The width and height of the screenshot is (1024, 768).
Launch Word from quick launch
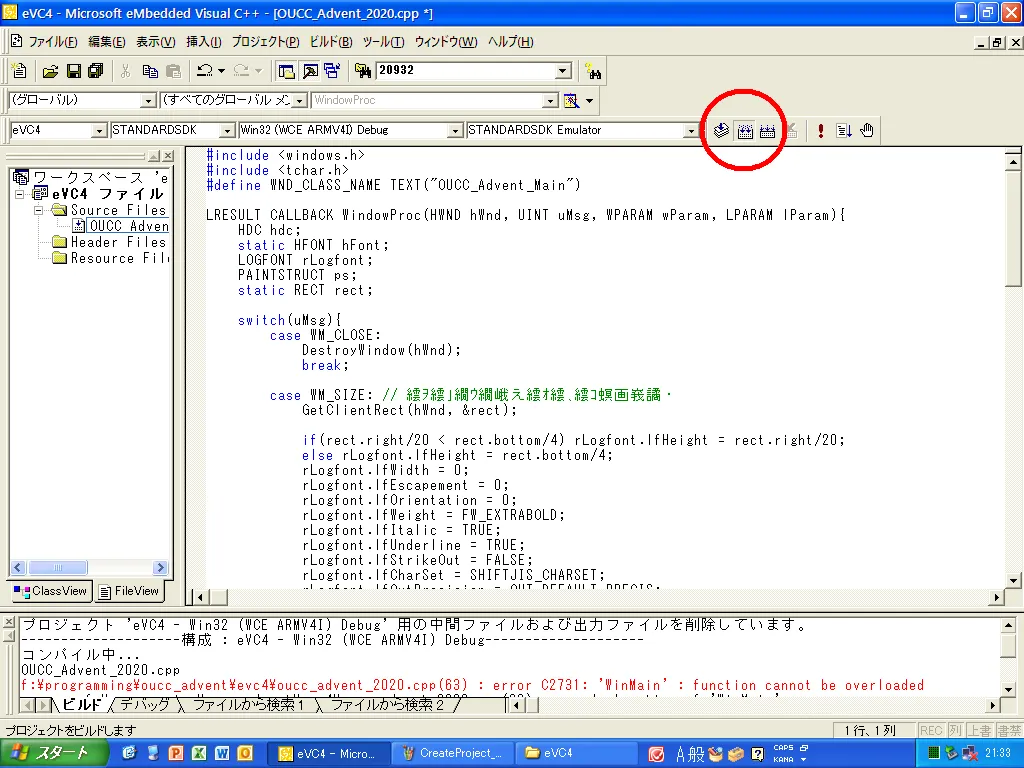pos(222,754)
